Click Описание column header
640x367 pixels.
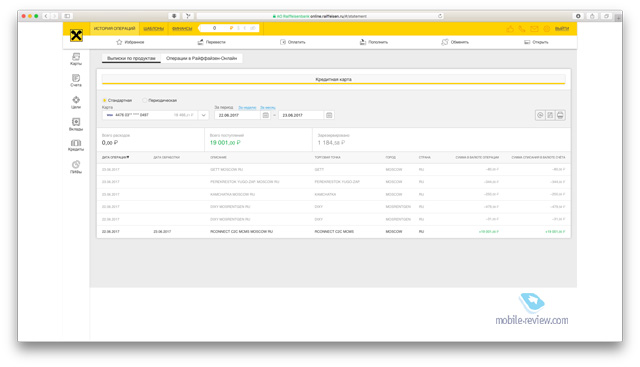(218, 157)
